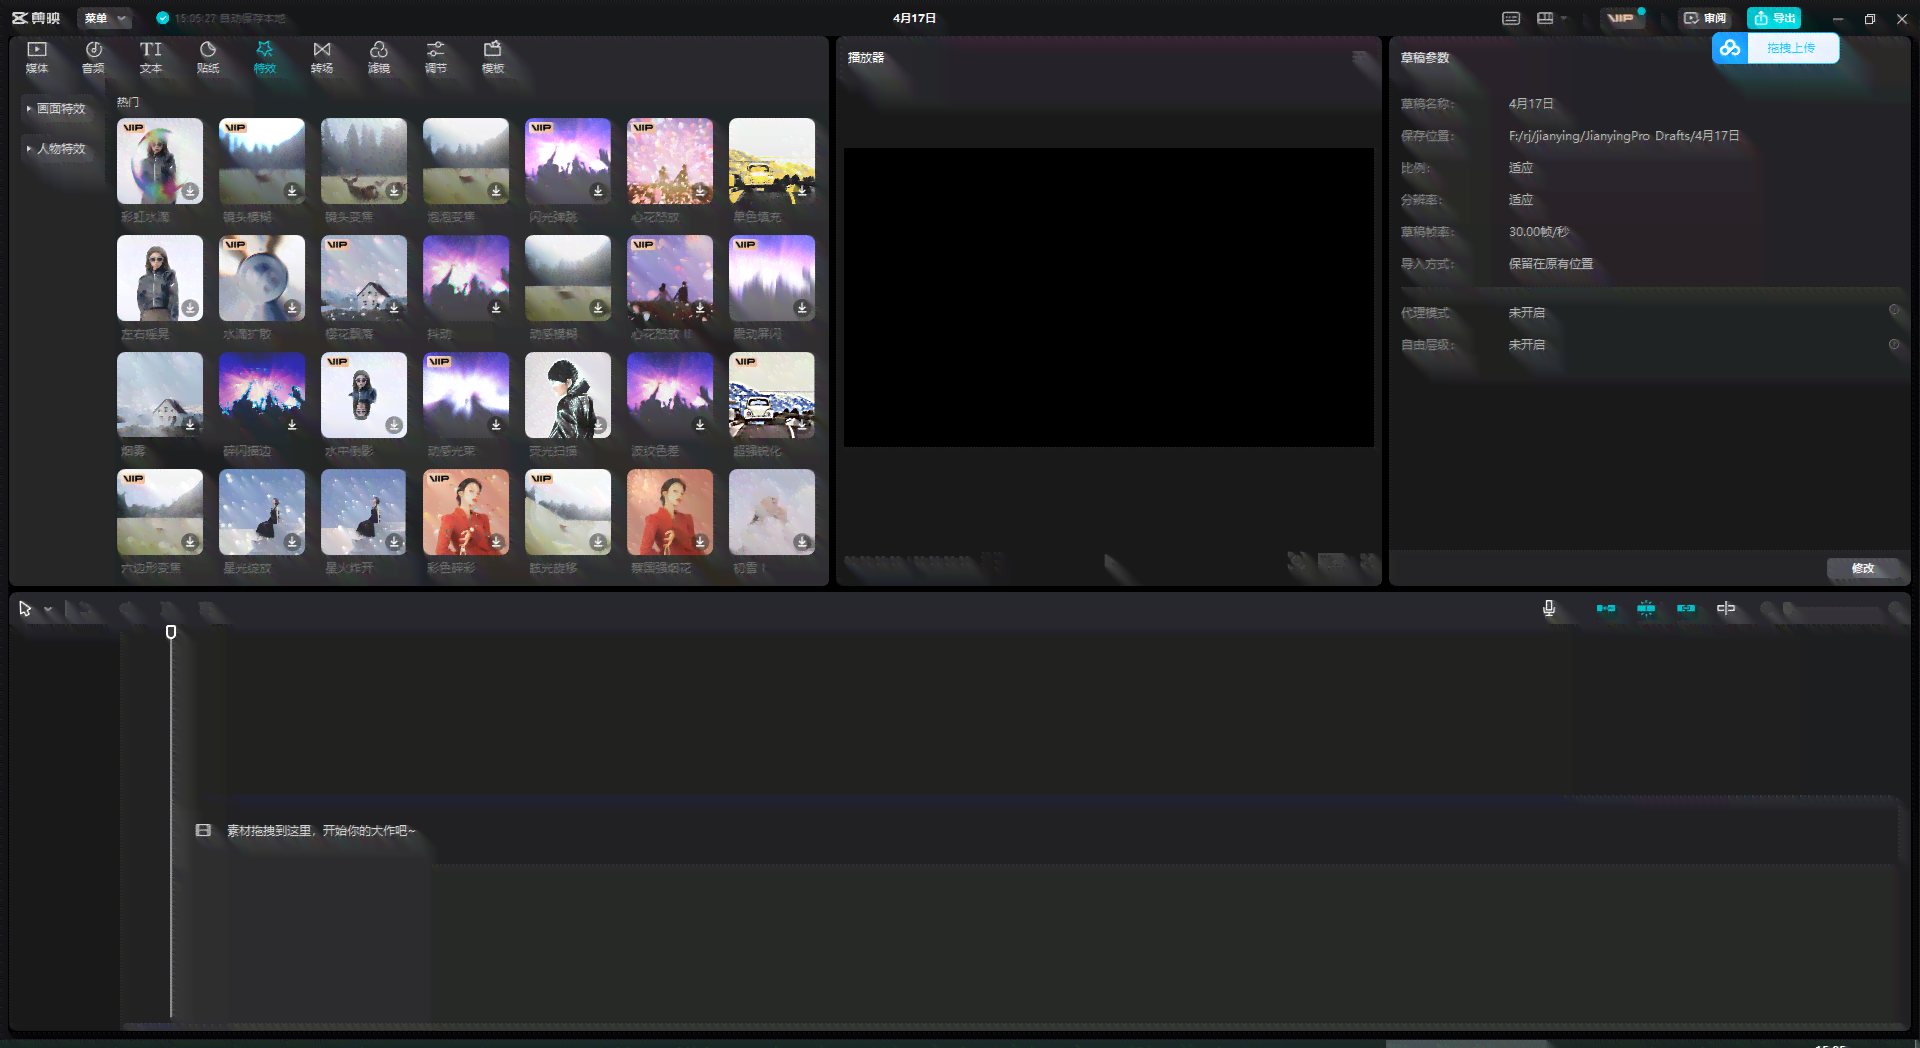Select the 特效 effects tab
Image resolution: width=1920 pixels, height=1048 pixels.
265,57
